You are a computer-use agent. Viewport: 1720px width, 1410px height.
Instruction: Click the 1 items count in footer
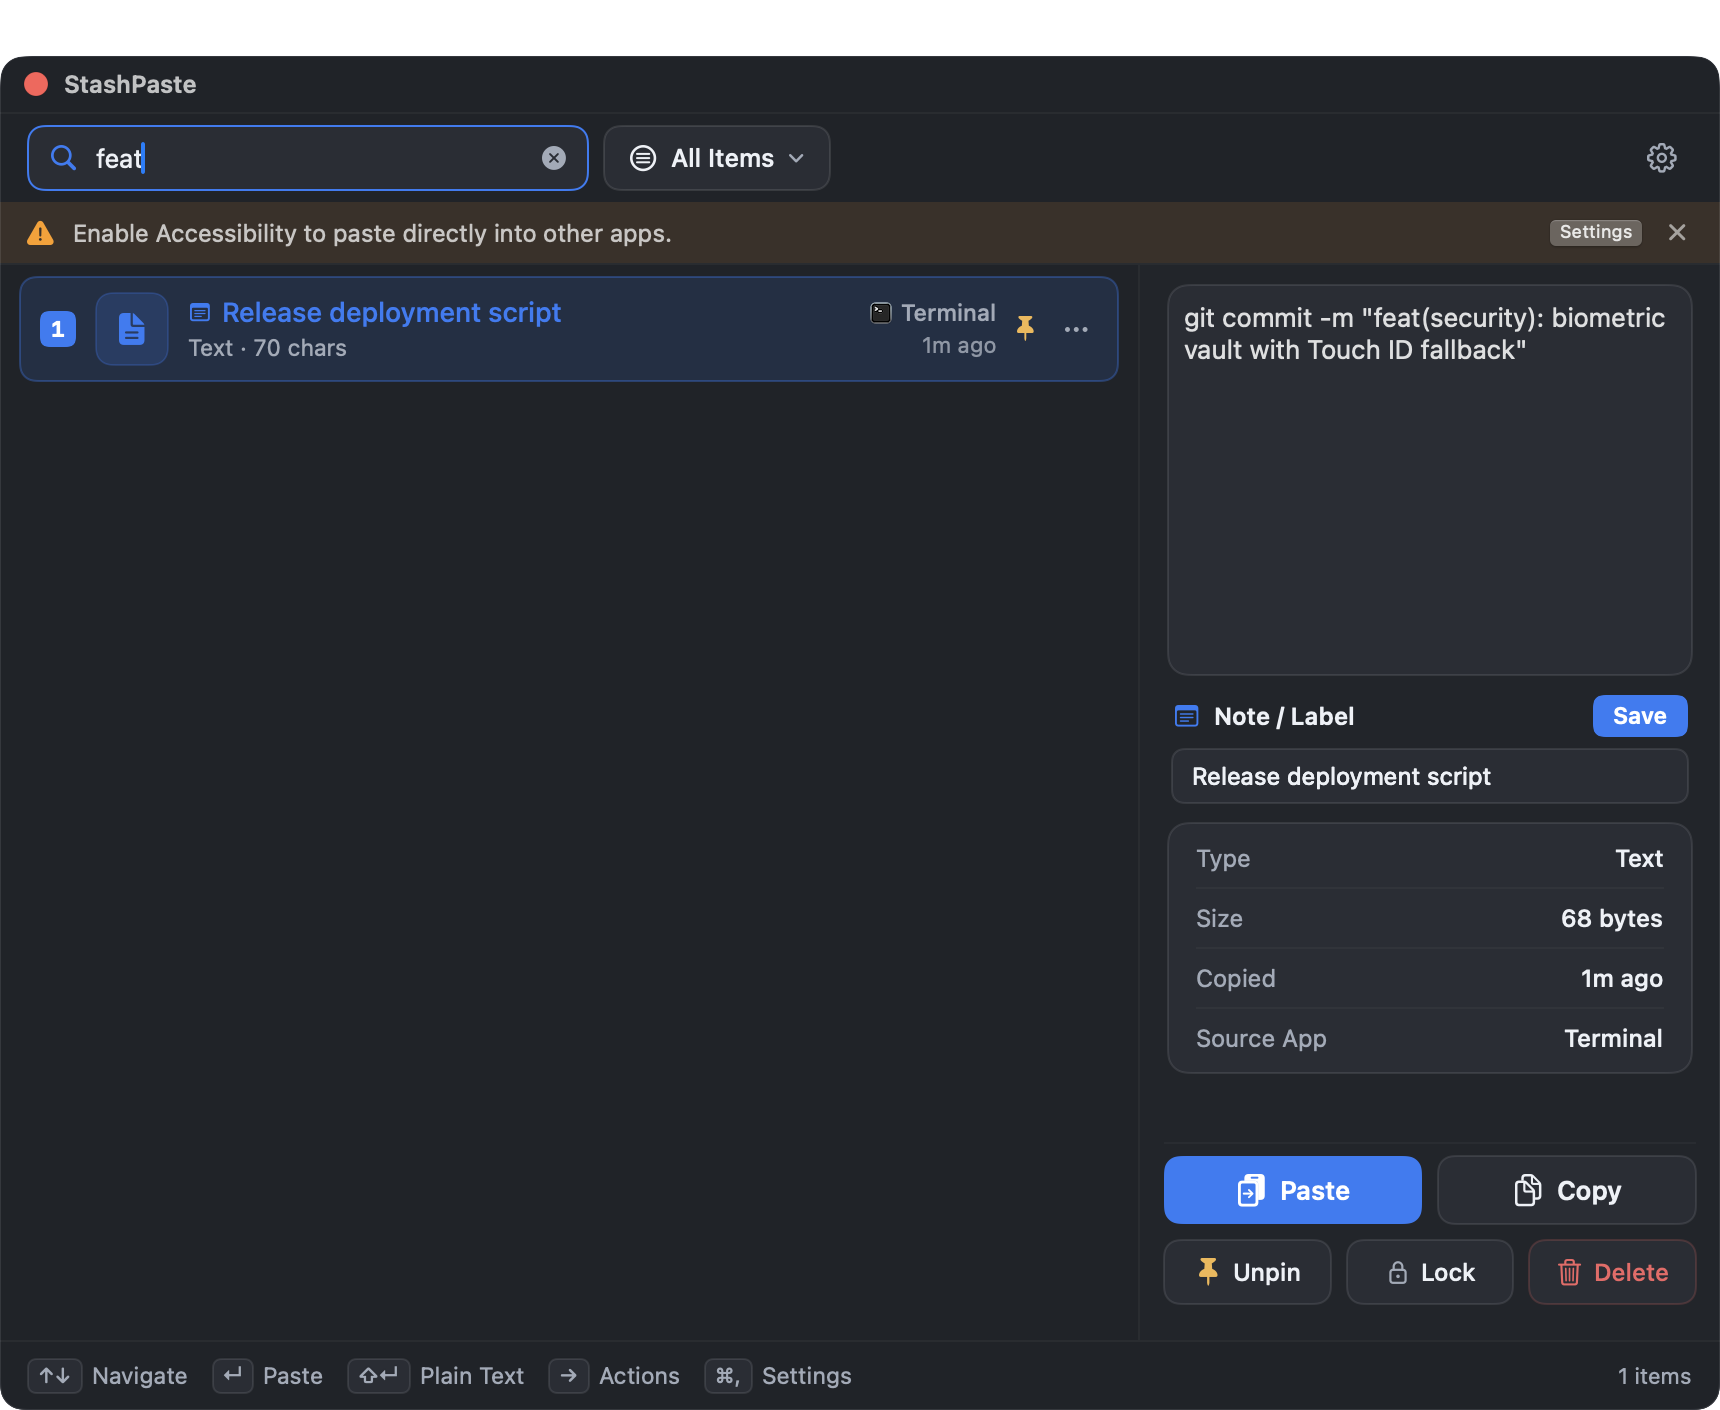pos(1654,1376)
